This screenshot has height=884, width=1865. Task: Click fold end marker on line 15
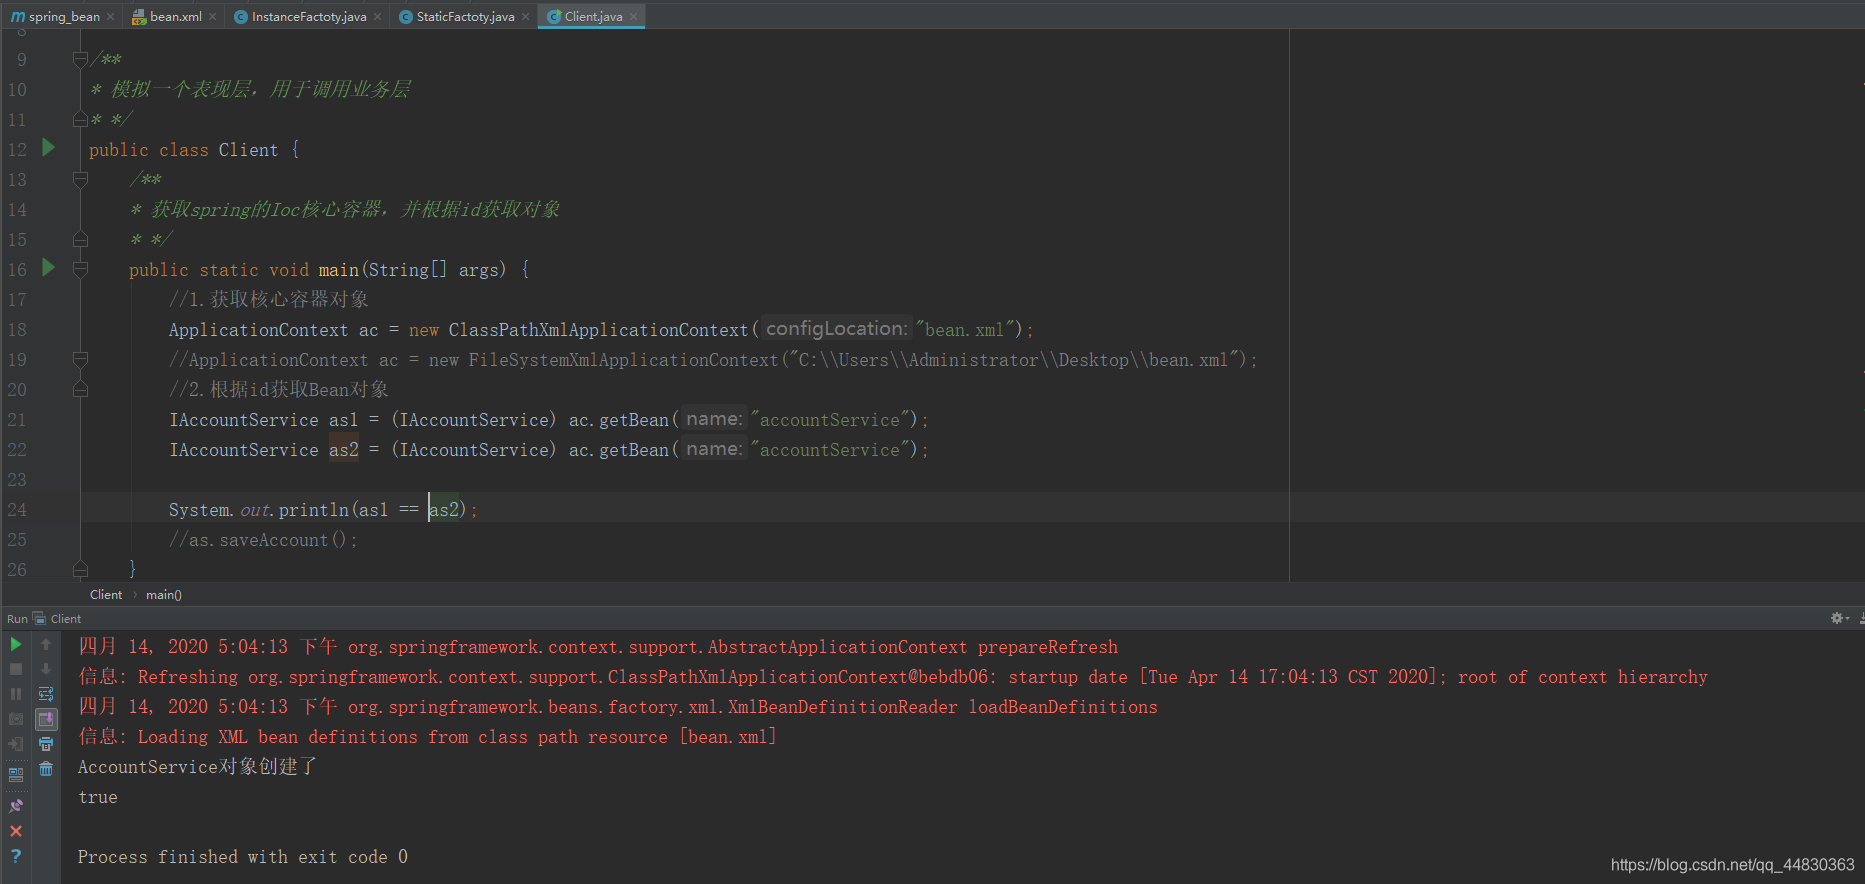[x=80, y=239]
